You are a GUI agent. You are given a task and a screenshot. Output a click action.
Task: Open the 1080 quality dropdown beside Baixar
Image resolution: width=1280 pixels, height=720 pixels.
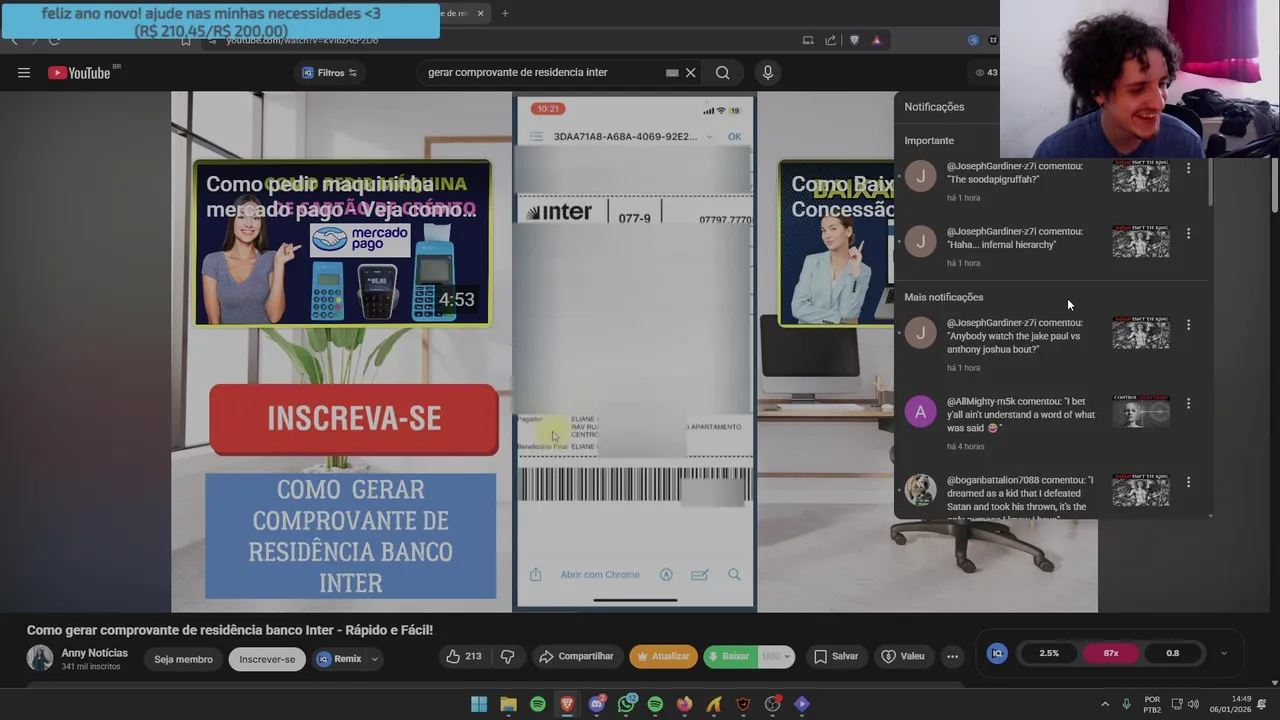click(776, 657)
